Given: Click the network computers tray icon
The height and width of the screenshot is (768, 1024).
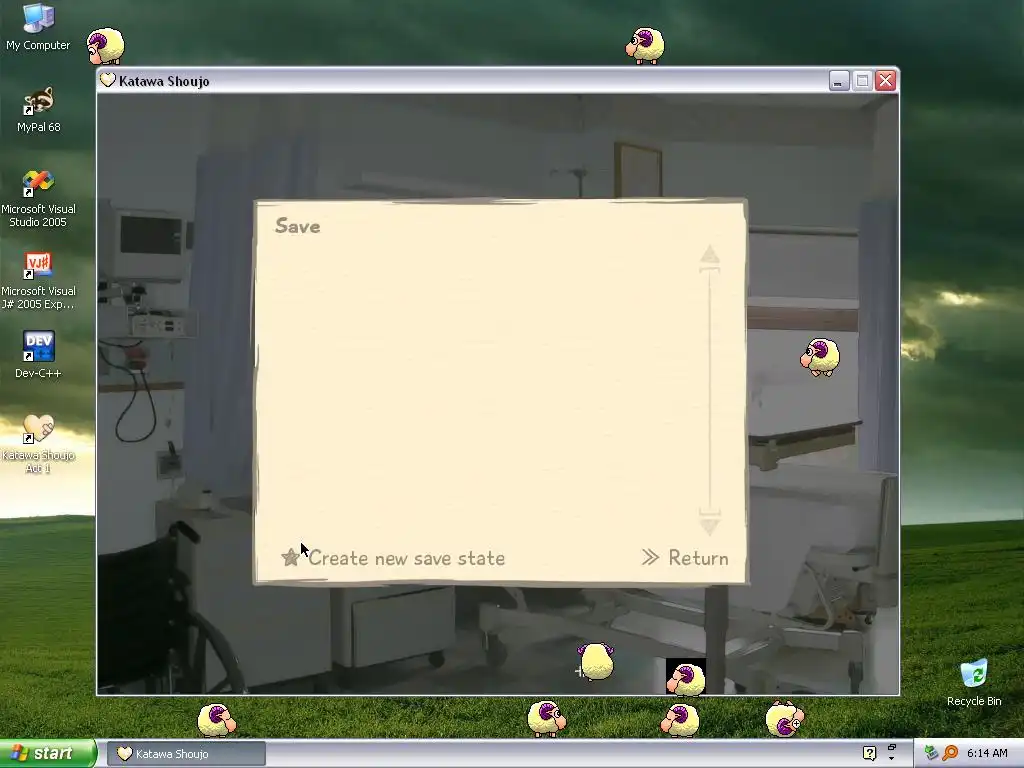Looking at the screenshot, I should pyautogui.click(x=931, y=753).
